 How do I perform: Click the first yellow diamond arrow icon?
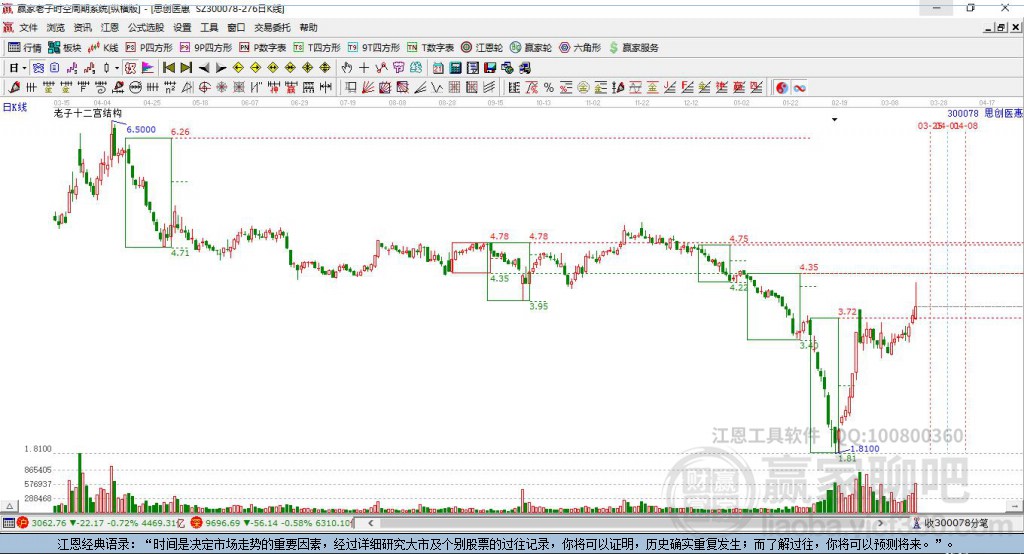tap(238, 68)
